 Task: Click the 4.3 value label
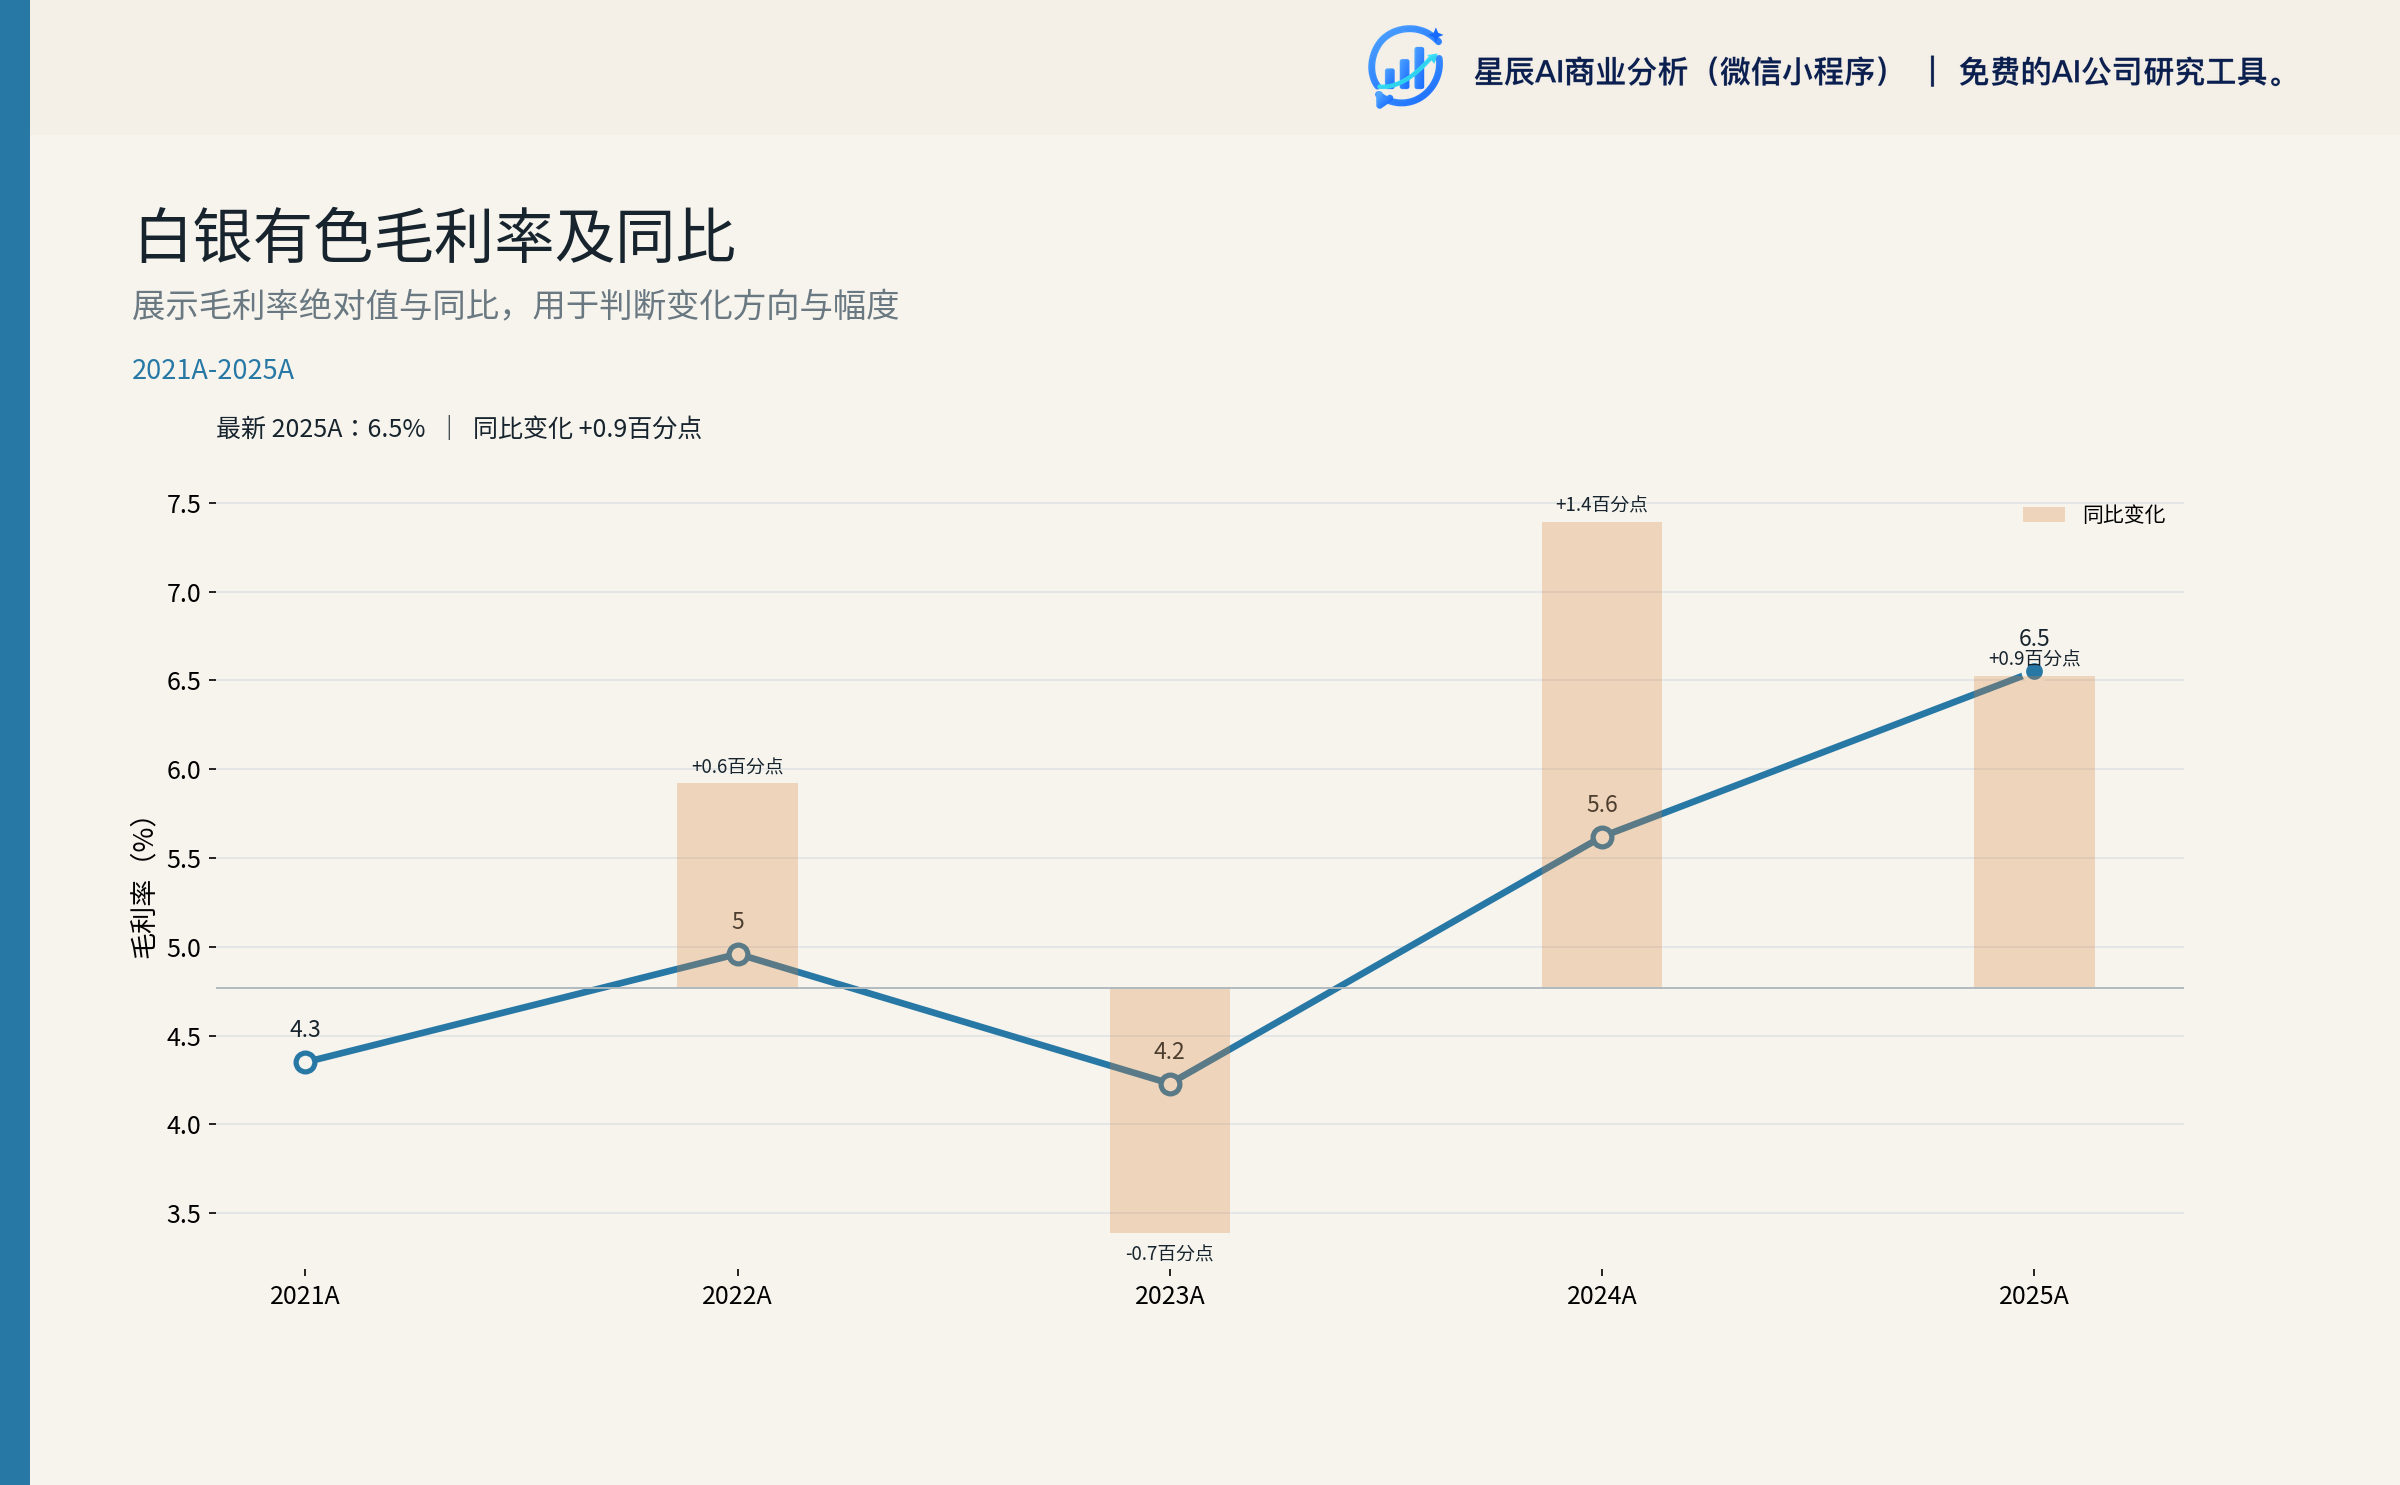pos(305,1029)
